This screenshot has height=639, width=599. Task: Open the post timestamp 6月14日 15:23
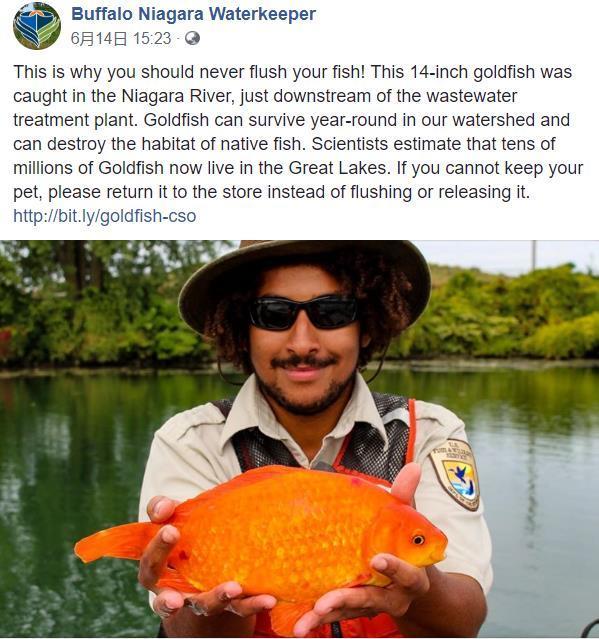tap(121, 39)
